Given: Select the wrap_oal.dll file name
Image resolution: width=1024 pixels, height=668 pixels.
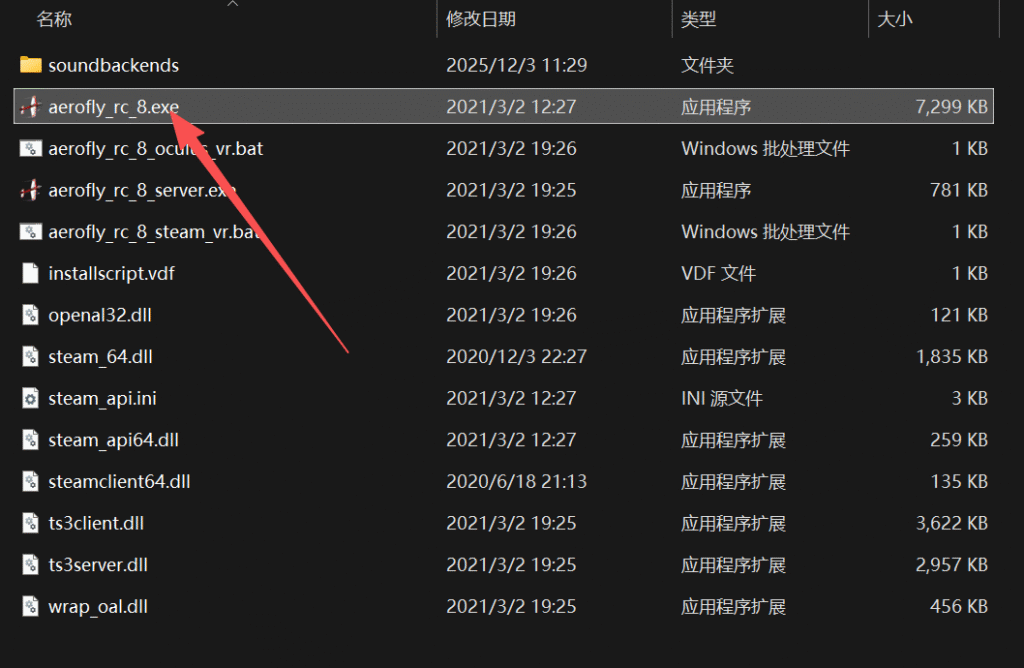Looking at the screenshot, I should pyautogui.click(x=98, y=606).
